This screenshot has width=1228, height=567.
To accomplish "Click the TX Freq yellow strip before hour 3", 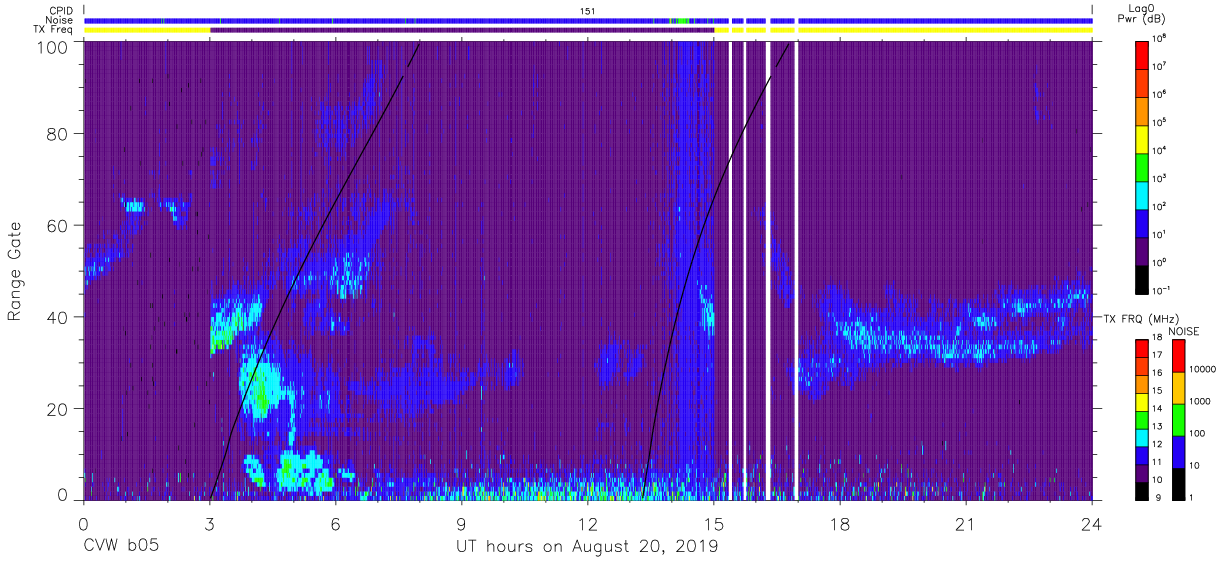I will pos(147,30).
